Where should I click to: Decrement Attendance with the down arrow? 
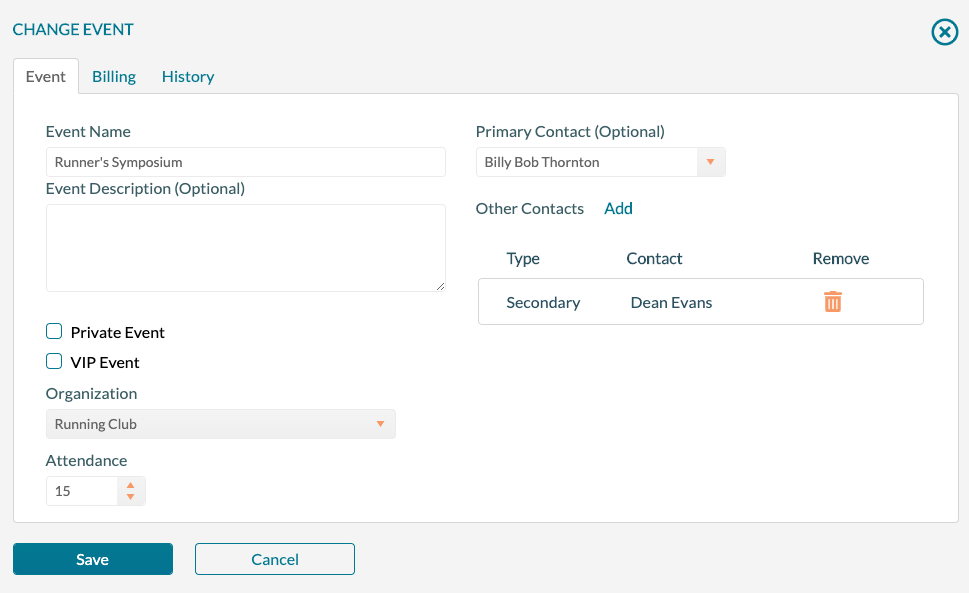pyautogui.click(x=130, y=495)
